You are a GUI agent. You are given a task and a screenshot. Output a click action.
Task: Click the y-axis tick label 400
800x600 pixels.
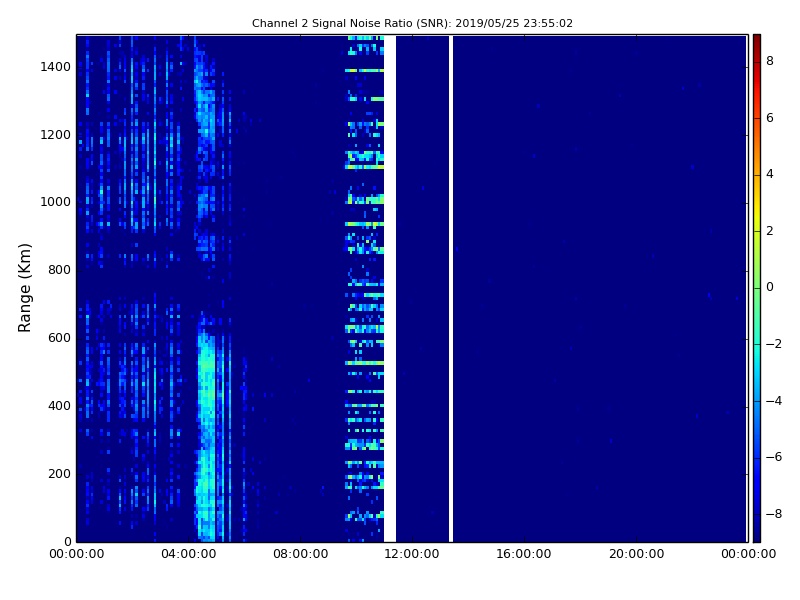click(x=59, y=406)
